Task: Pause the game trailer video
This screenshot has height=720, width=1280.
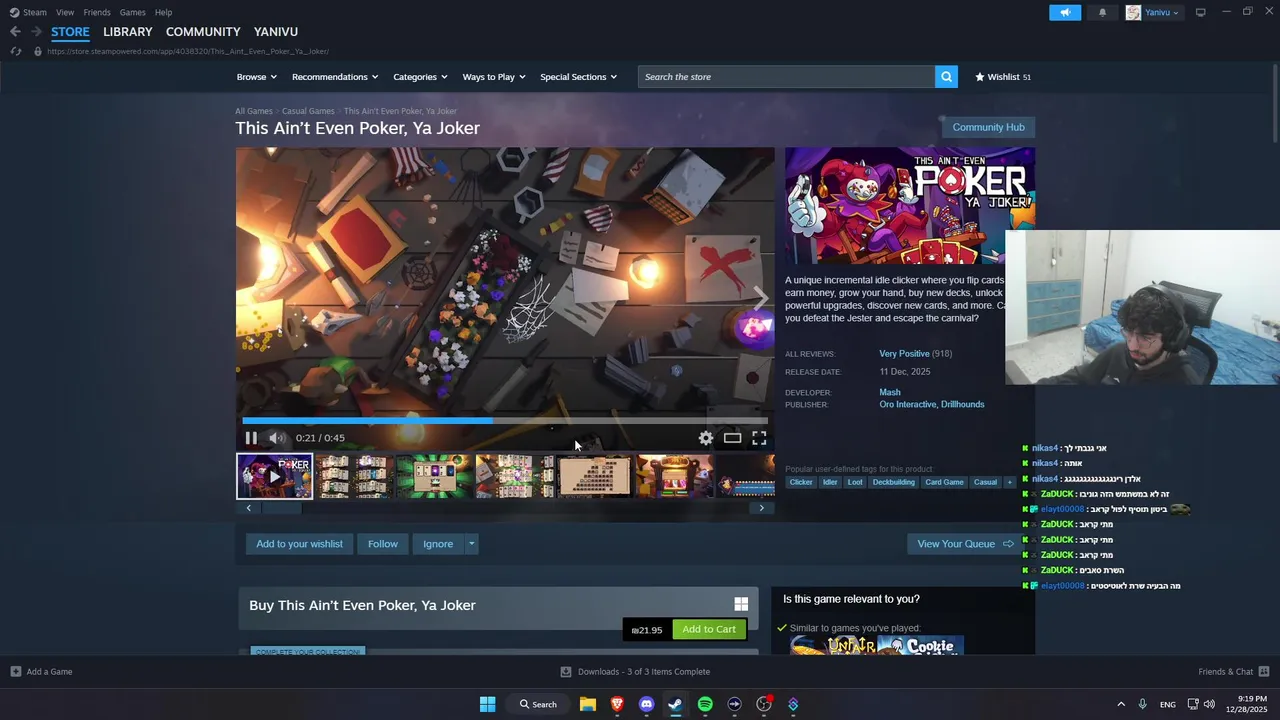Action: (251, 438)
